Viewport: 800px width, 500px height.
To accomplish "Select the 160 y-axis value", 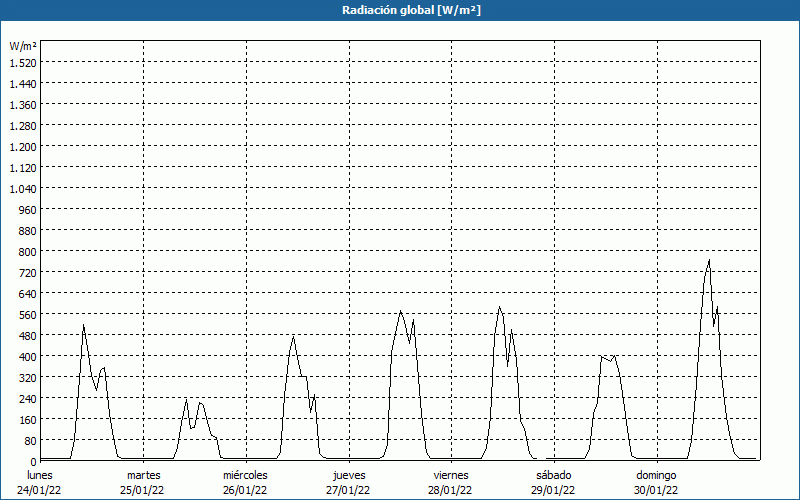I will point(28,419).
